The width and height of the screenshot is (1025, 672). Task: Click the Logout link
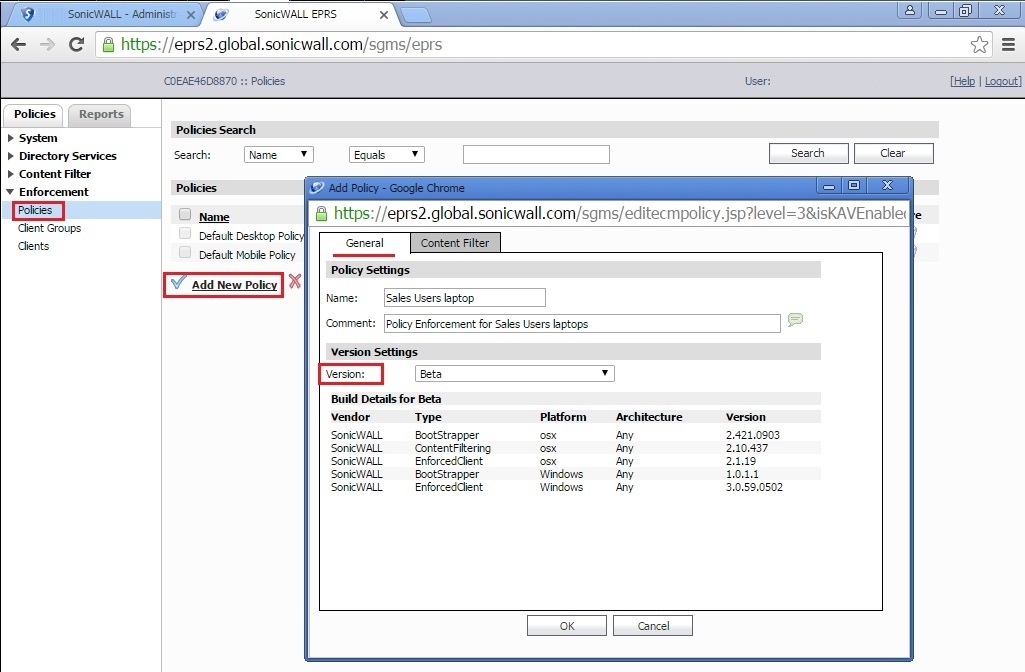coord(1001,81)
